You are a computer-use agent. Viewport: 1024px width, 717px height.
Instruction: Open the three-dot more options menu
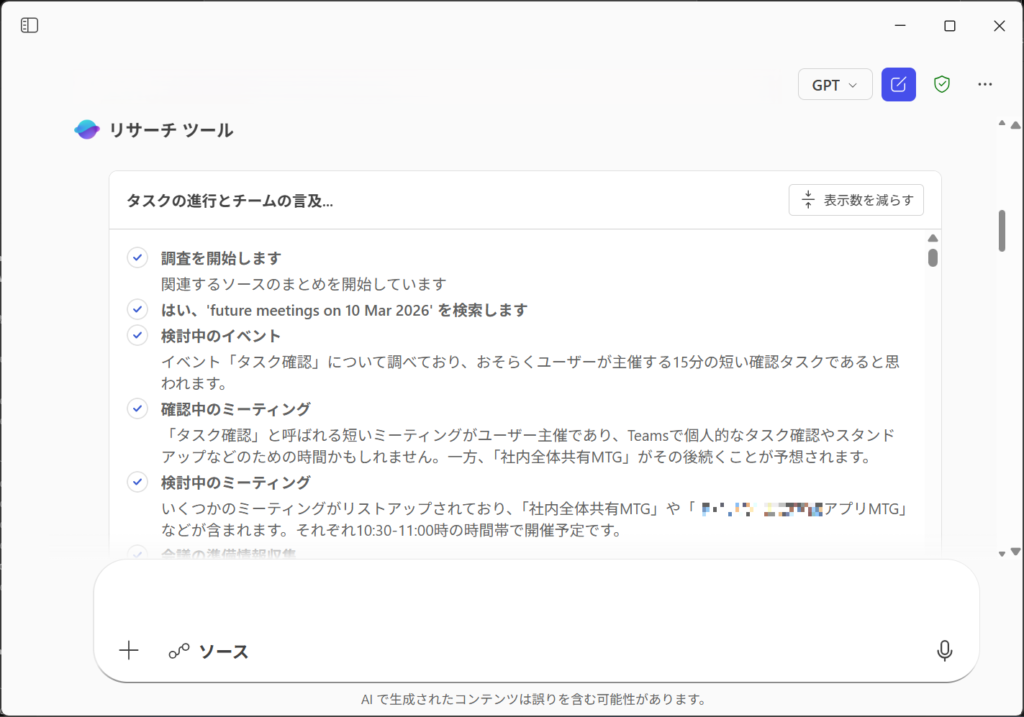(x=985, y=85)
